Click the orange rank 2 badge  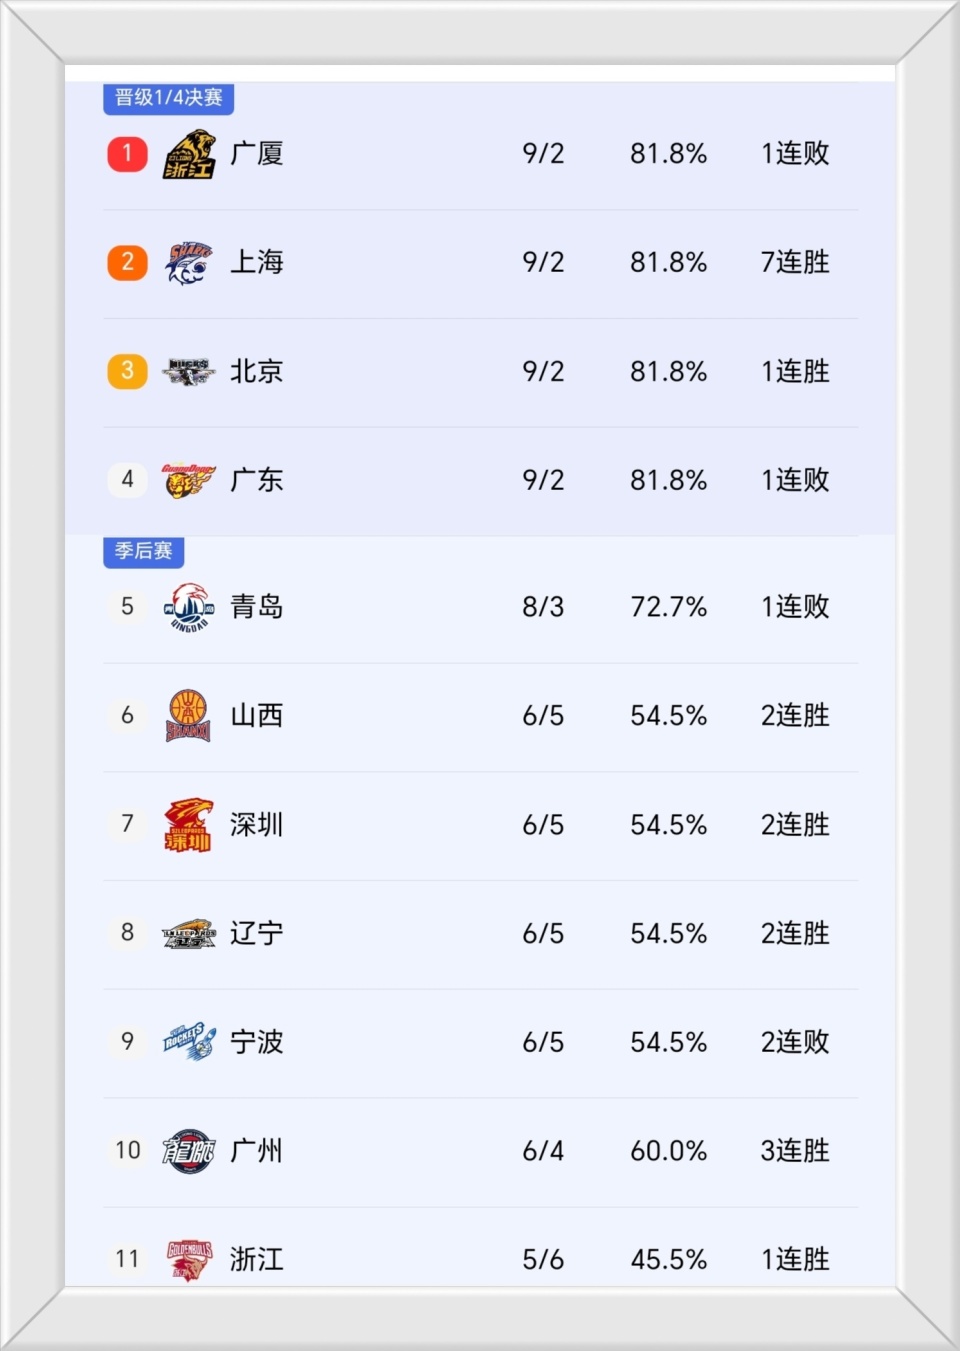point(127,263)
